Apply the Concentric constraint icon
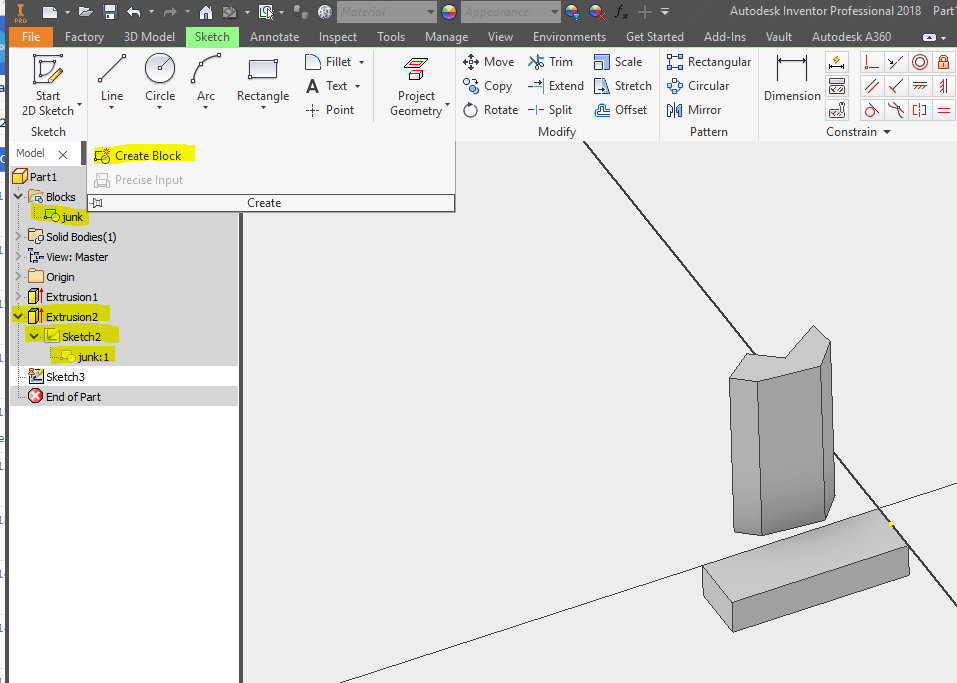Image resolution: width=957 pixels, height=683 pixels. (920, 62)
